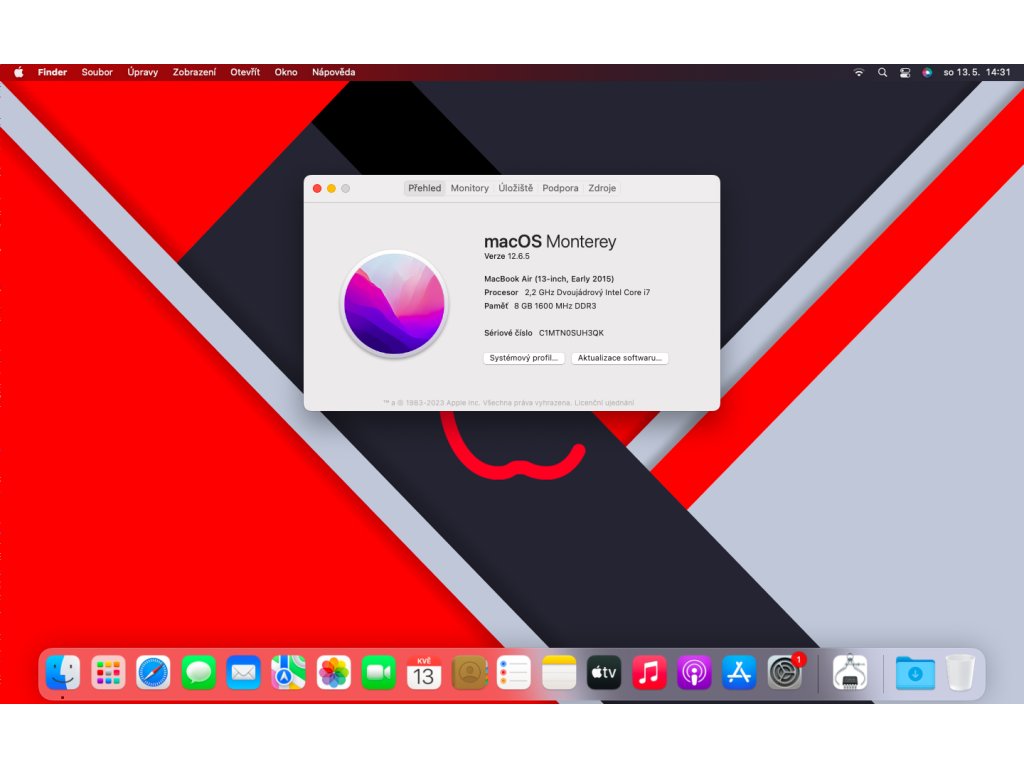Click the Wi-Fi status icon

pyautogui.click(x=859, y=72)
